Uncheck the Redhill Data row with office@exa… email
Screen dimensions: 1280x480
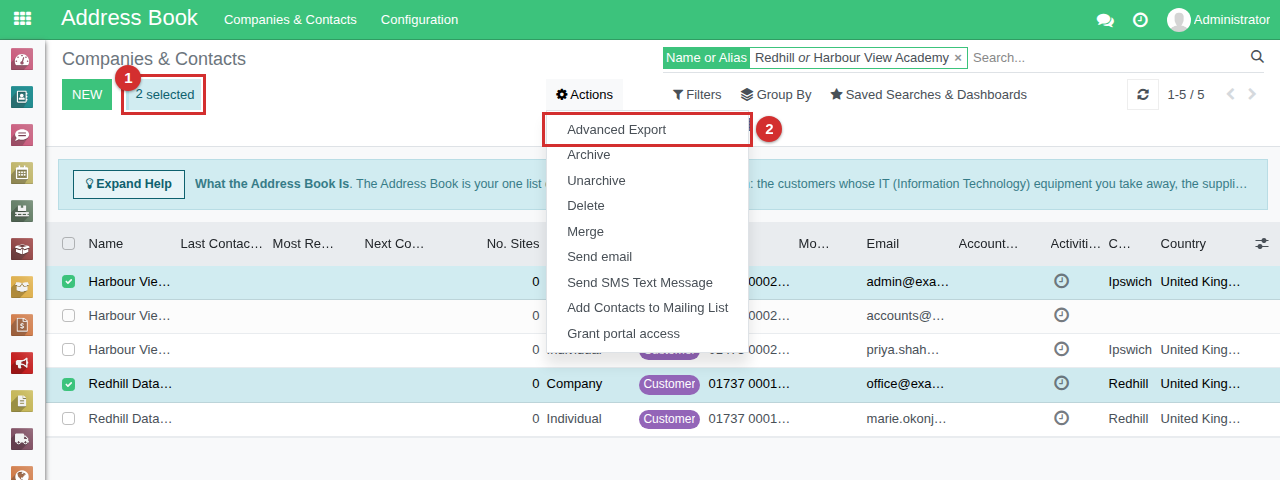coord(68,384)
